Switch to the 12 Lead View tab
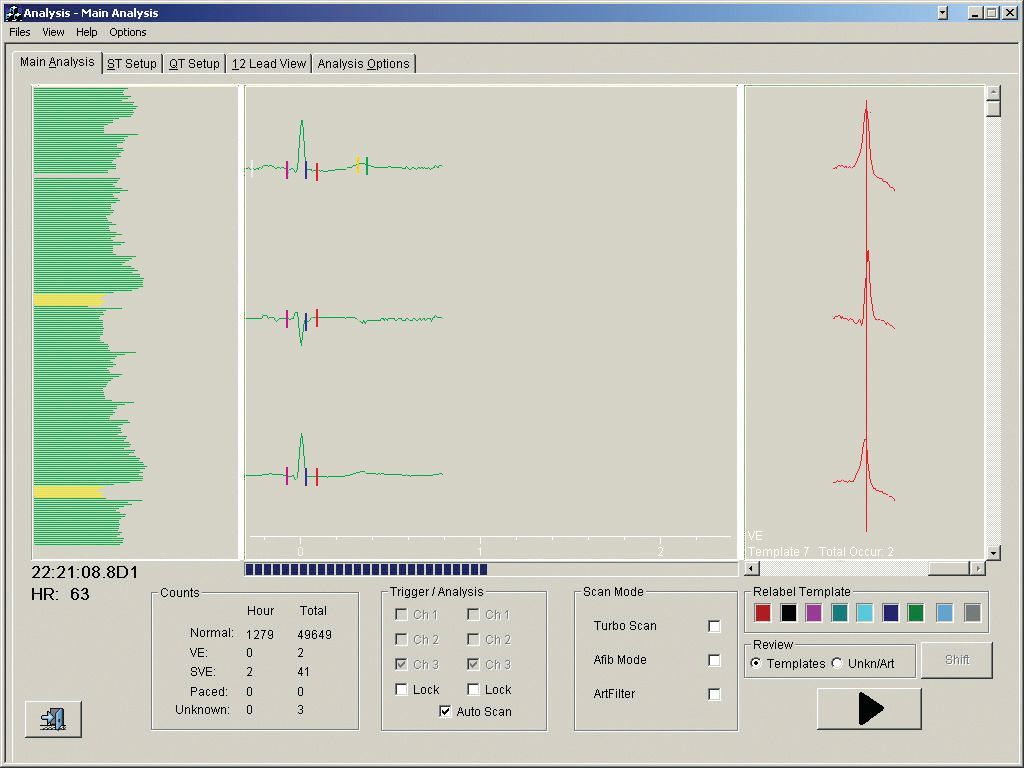Viewport: 1024px width, 768px height. [x=269, y=64]
